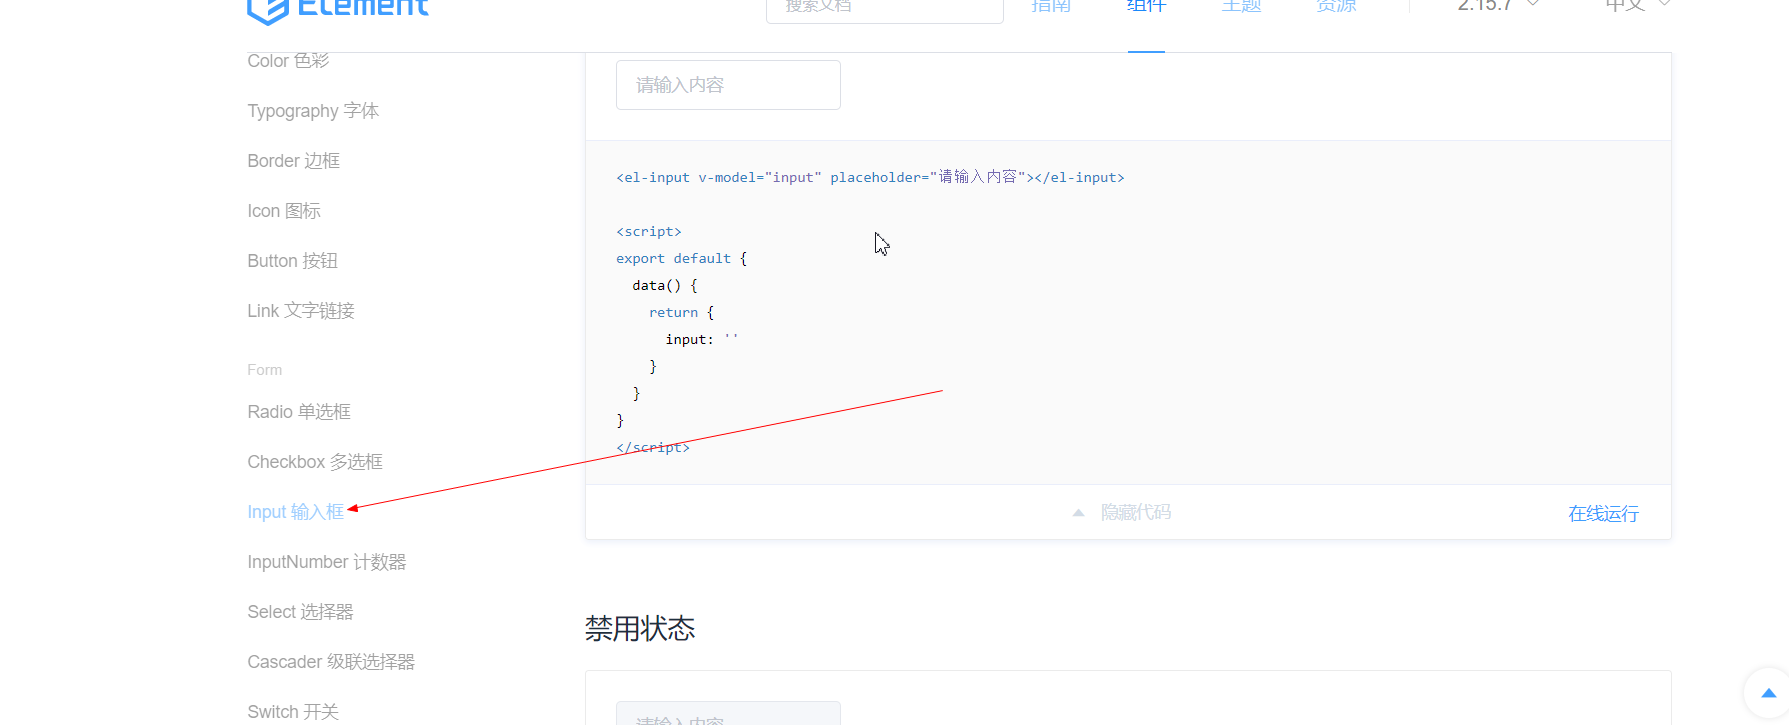This screenshot has width=1789, height=725.
Task: Open the 资源 nav tab
Action: tap(1336, 7)
